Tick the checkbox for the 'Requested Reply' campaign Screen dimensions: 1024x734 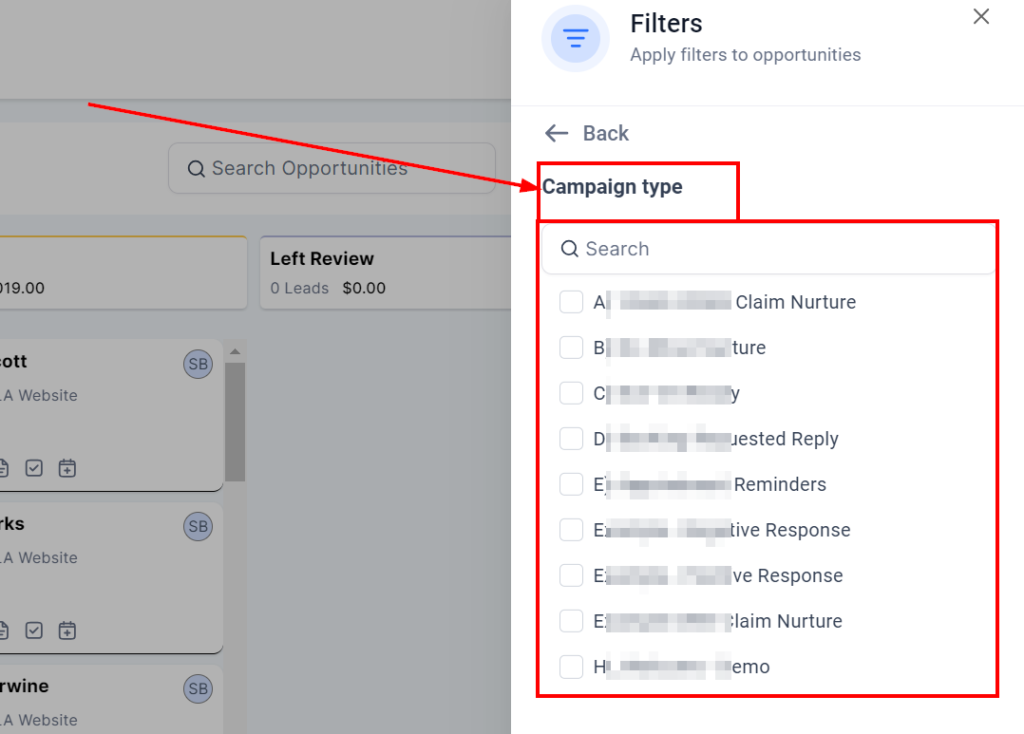click(571, 439)
